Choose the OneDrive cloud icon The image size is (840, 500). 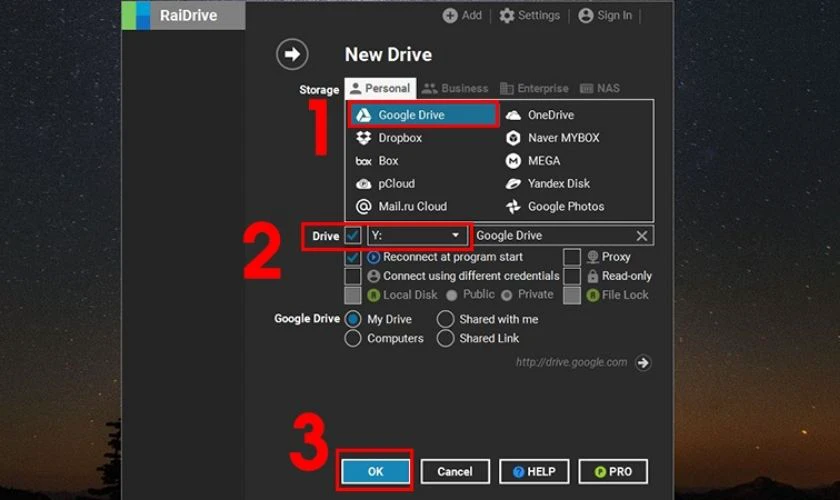pyautogui.click(x=513, y=115)
